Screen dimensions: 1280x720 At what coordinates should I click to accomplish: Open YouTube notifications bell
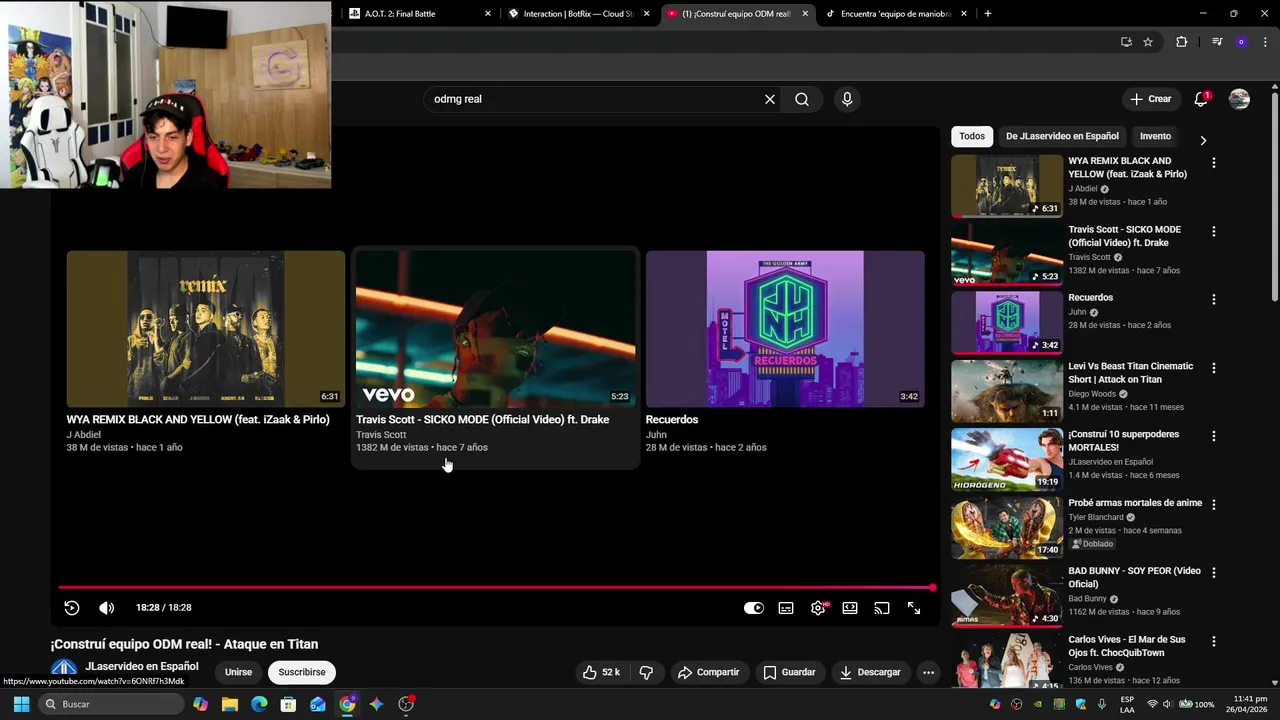click(x=1201, y=99)
